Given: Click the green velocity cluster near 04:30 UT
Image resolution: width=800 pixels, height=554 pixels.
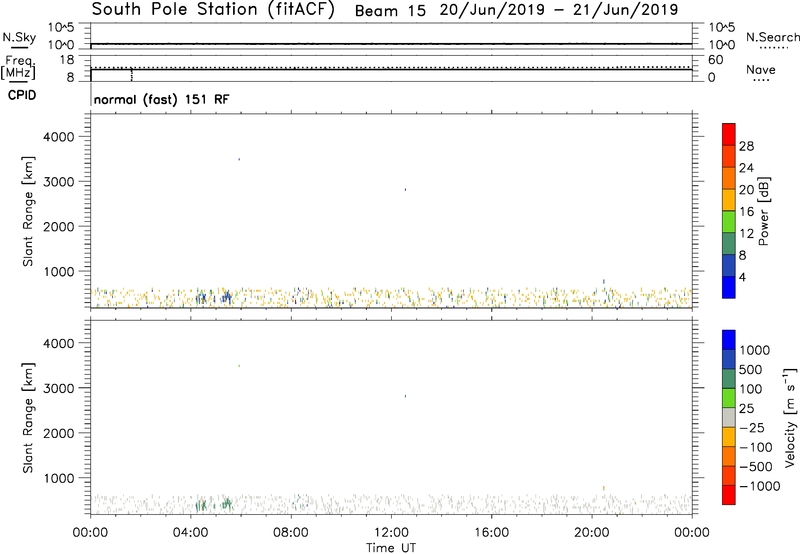Looking at the screenshot, I should 201,505.
